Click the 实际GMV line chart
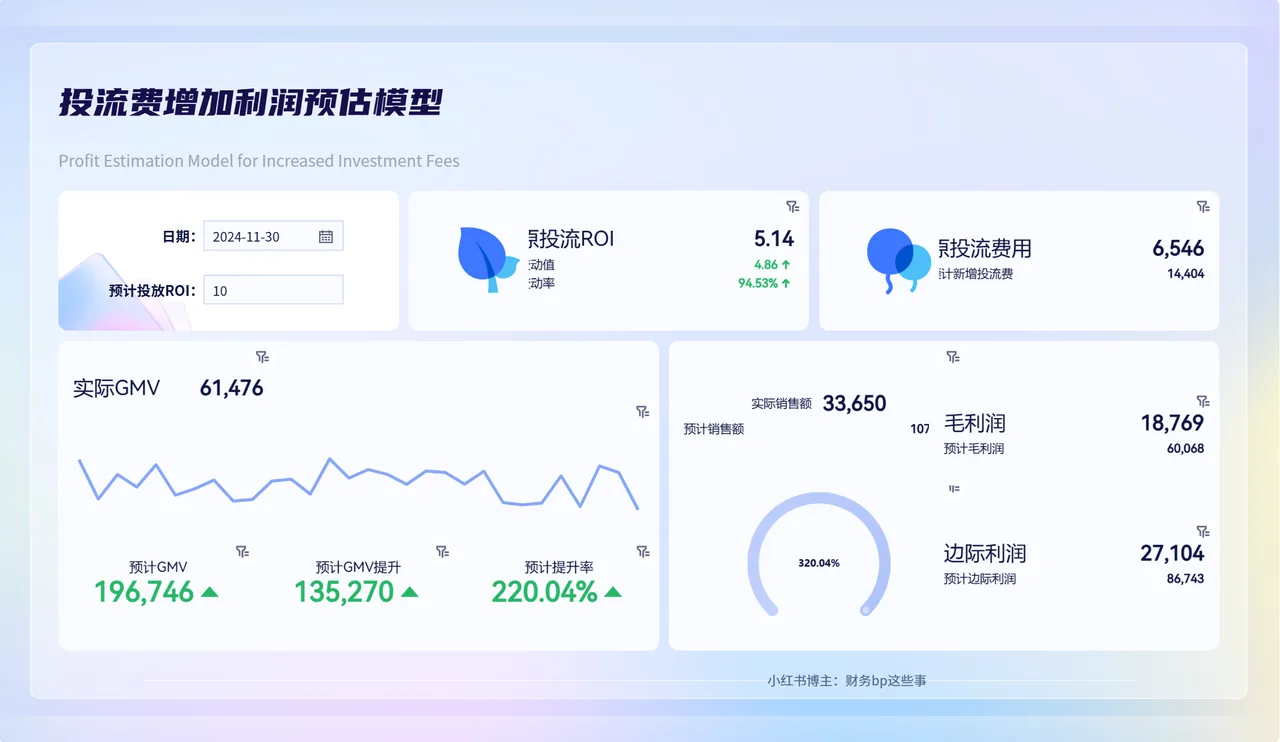The image size is (1280, 742). pyautogui.click(x=358, y=484)
